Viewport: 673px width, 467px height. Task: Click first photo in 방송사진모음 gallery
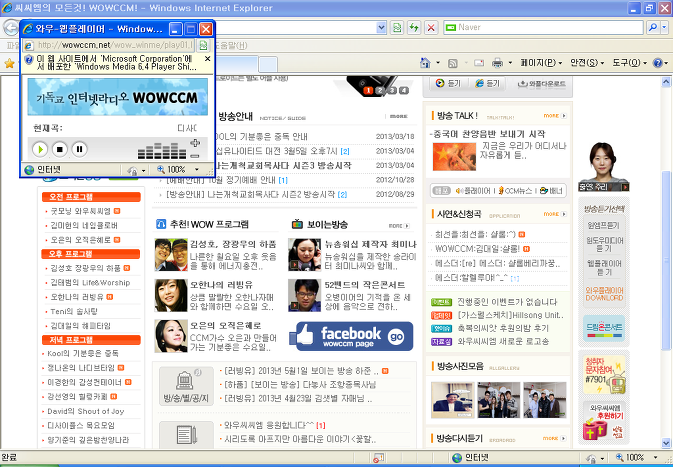click(x=452, y=400)
